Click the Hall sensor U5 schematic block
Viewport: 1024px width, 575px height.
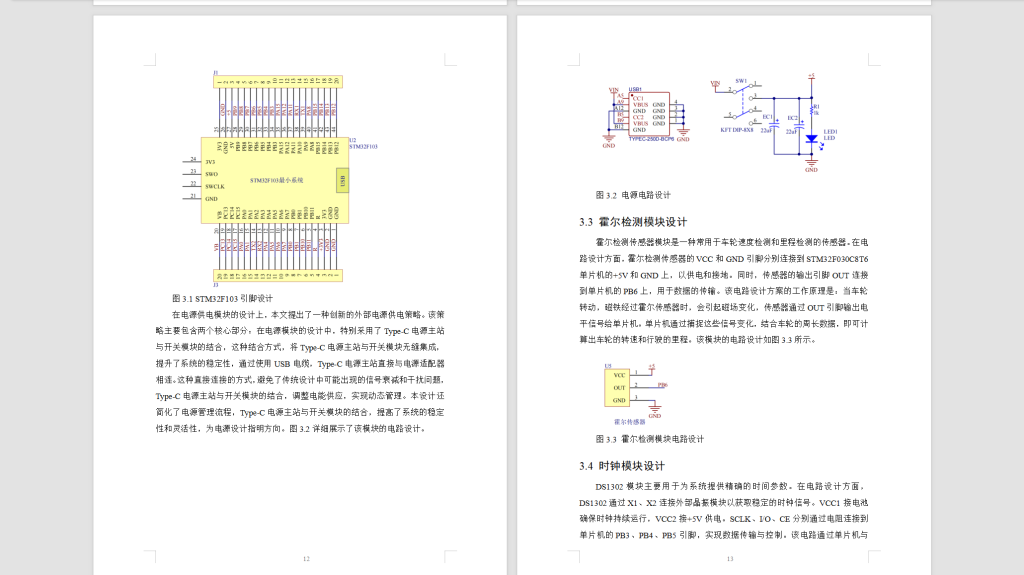(617, 387)
